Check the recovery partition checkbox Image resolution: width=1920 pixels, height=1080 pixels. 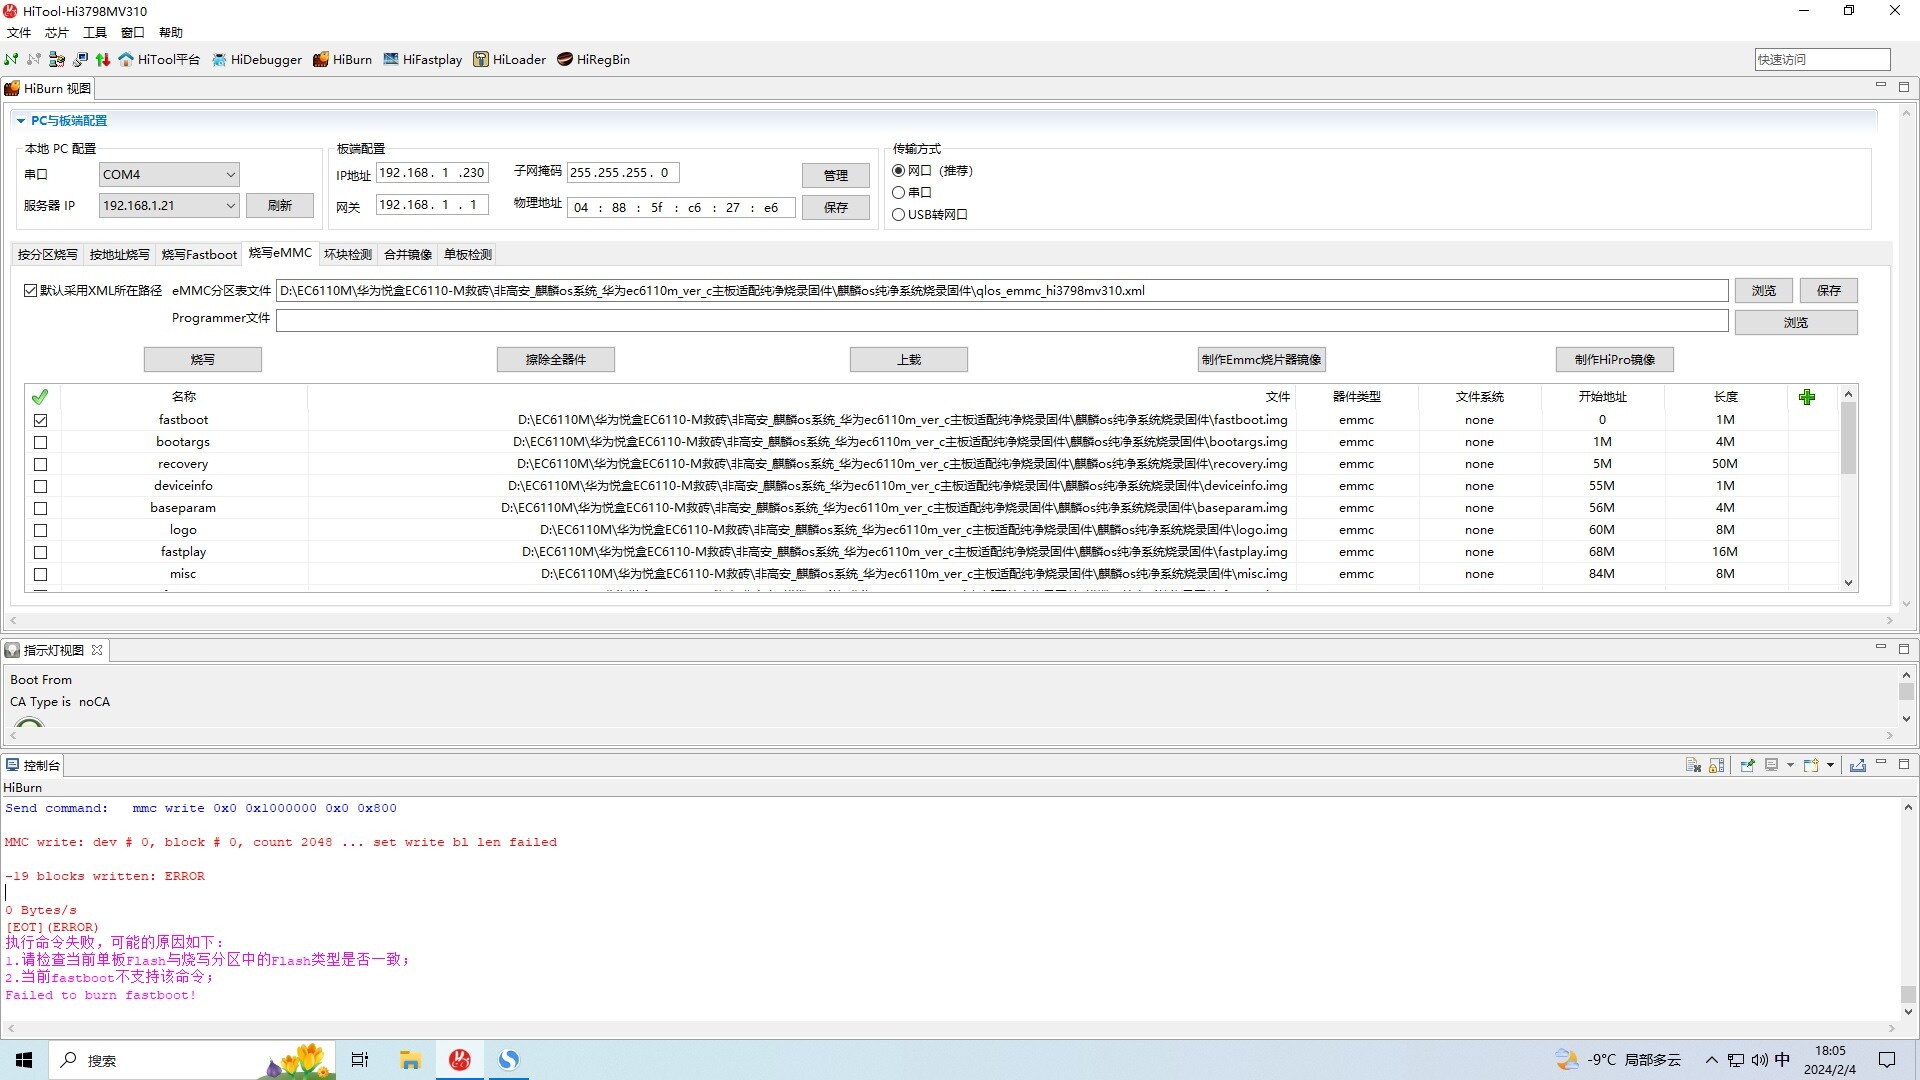coord(40,464)
